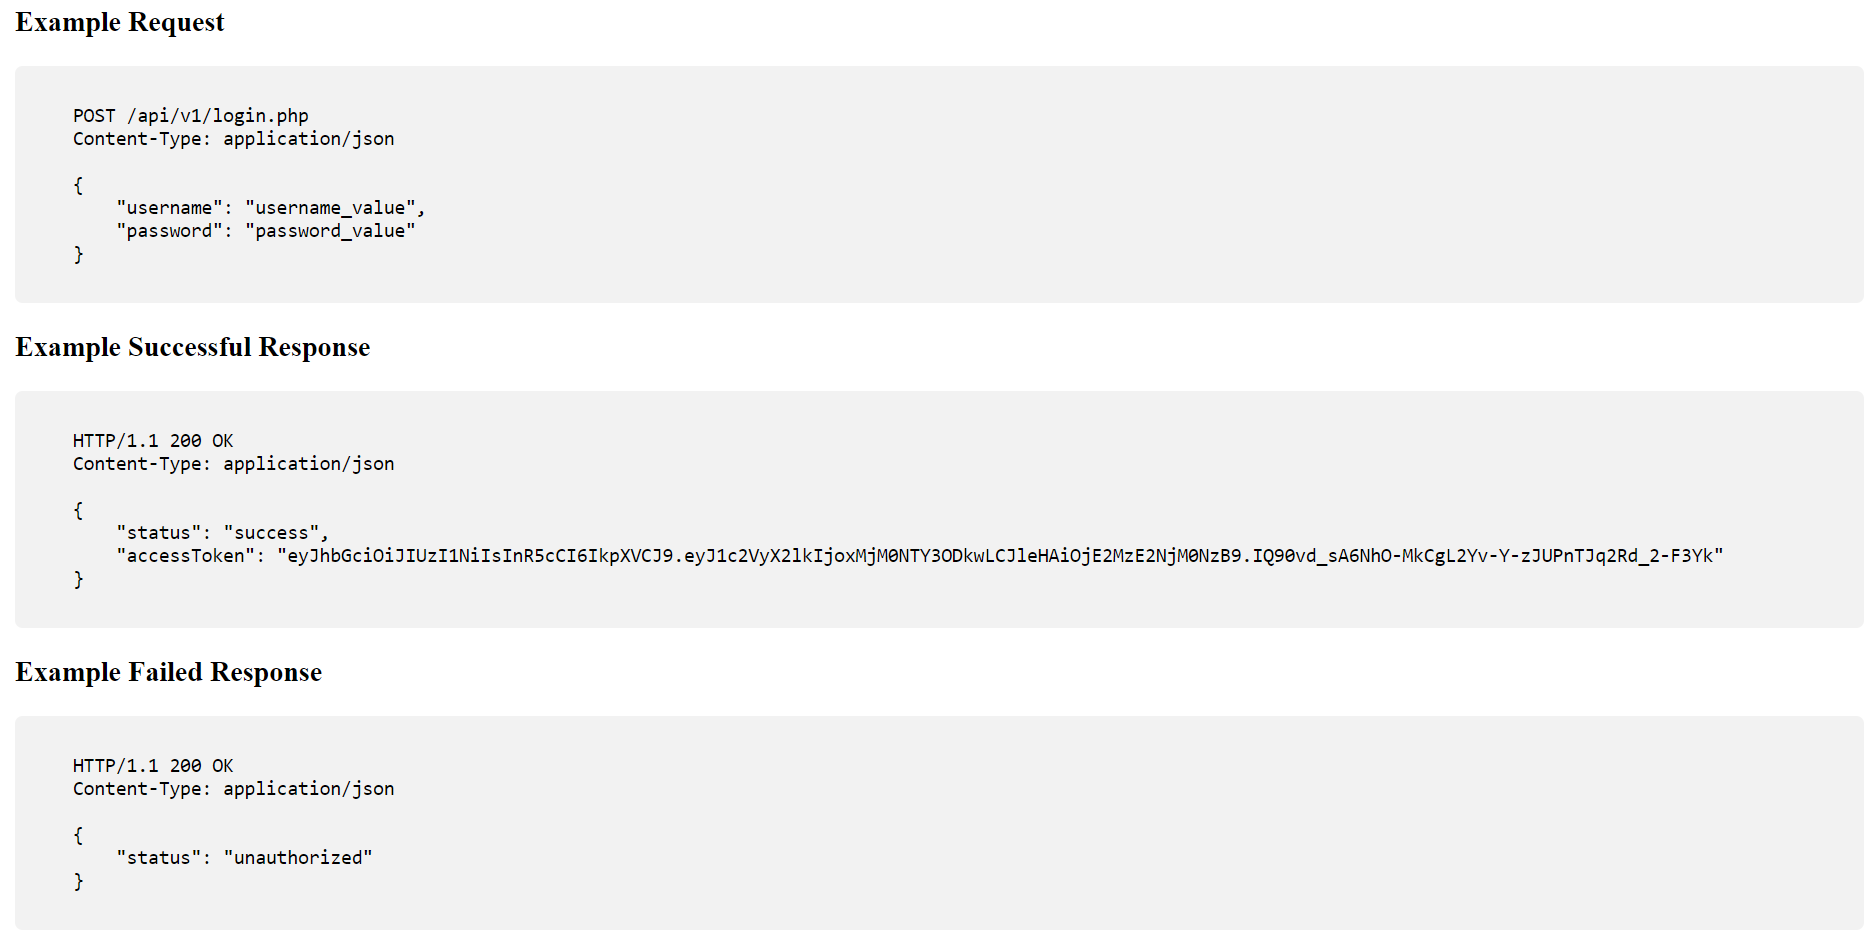Click the "success" status value
The image size is (1875, 937).
[271, 533]
